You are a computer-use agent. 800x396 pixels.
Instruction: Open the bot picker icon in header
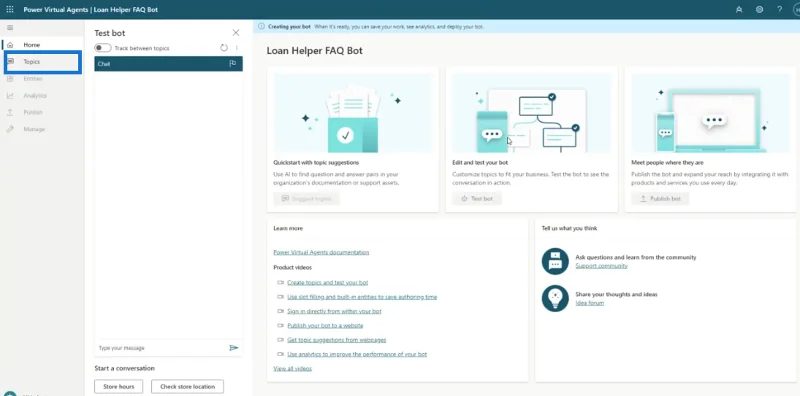pyautogui.click(x=739, y=9)
